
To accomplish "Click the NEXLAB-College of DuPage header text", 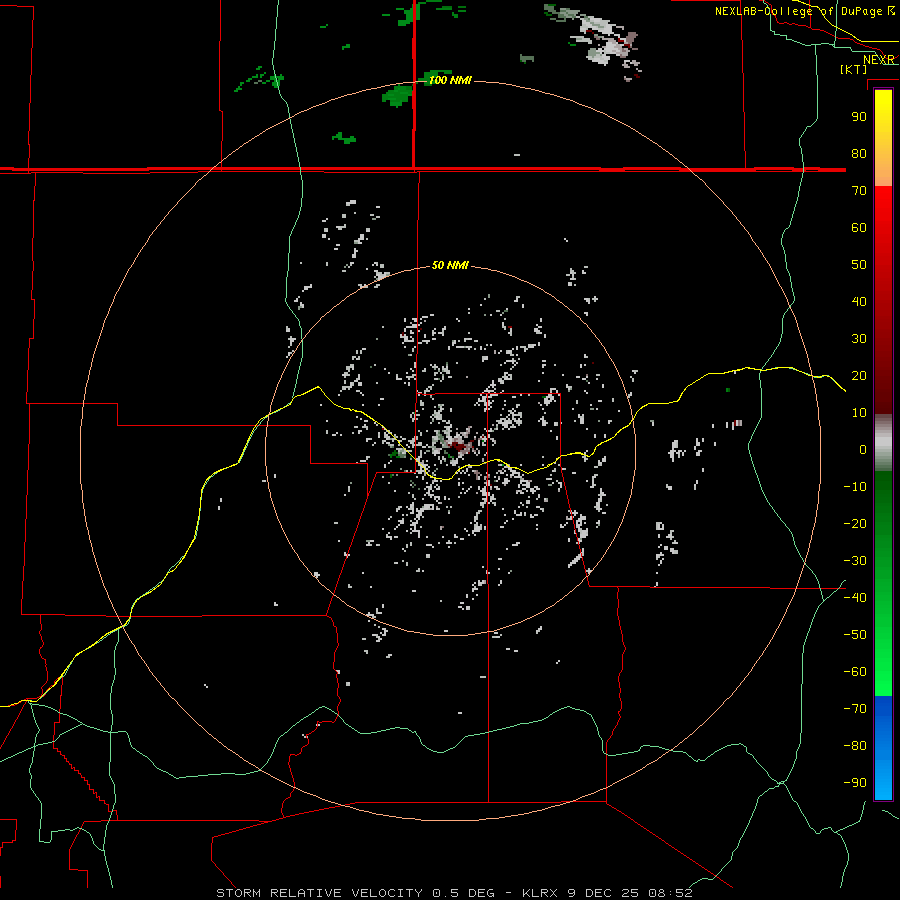I will (x=798, y=11).
